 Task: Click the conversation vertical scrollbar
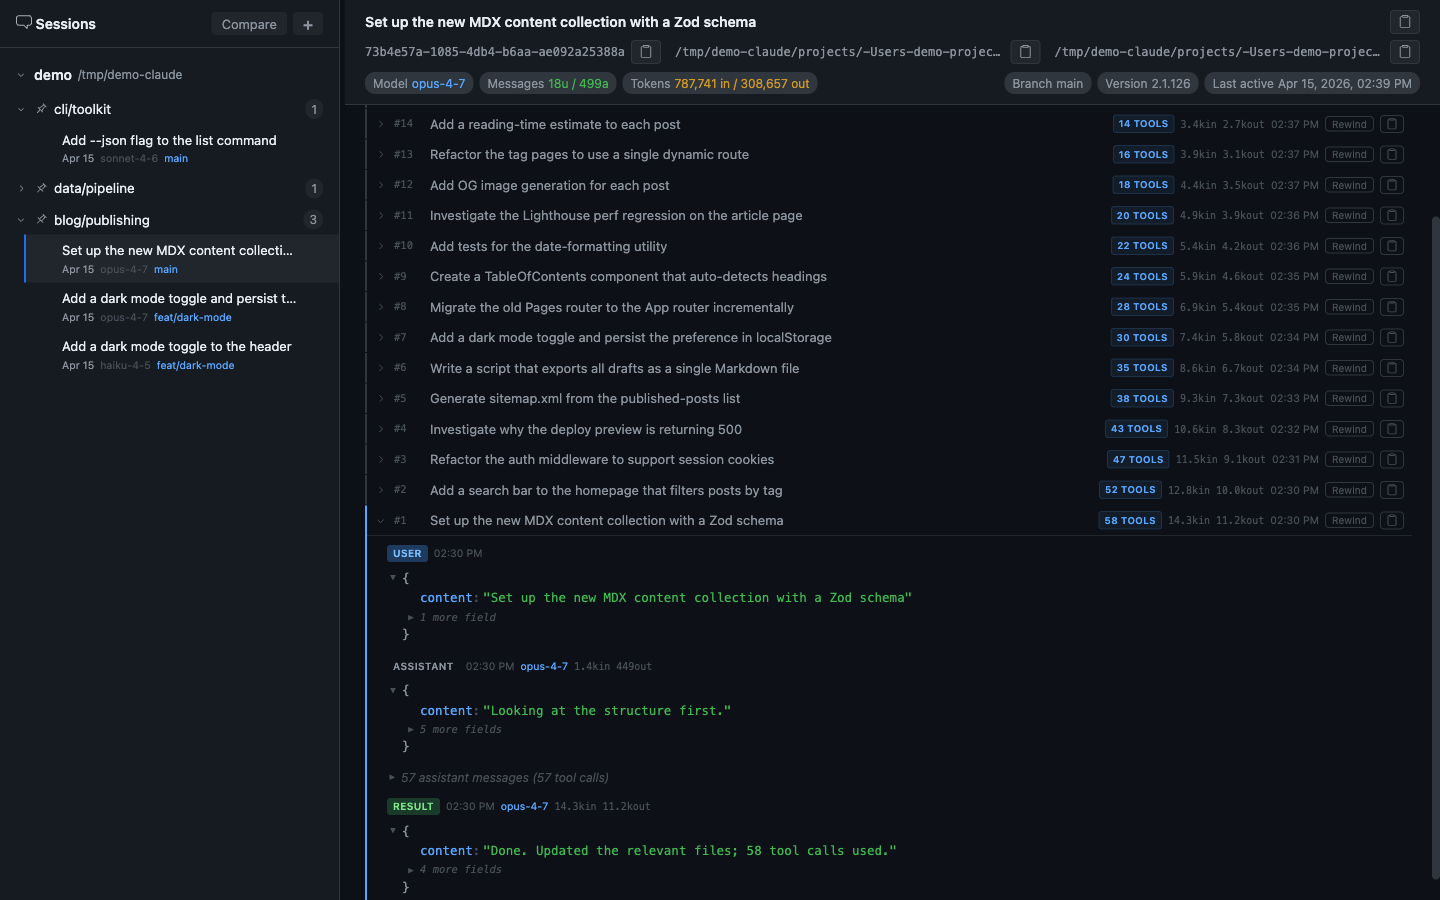click(1435, 548)
